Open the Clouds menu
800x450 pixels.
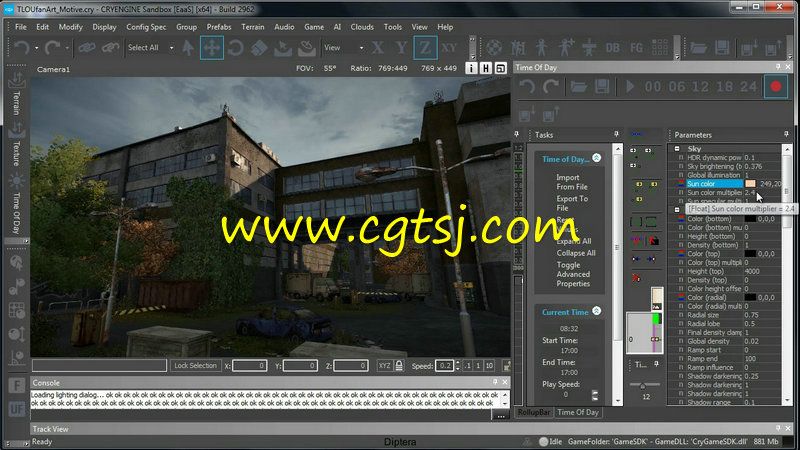(362, 27)
